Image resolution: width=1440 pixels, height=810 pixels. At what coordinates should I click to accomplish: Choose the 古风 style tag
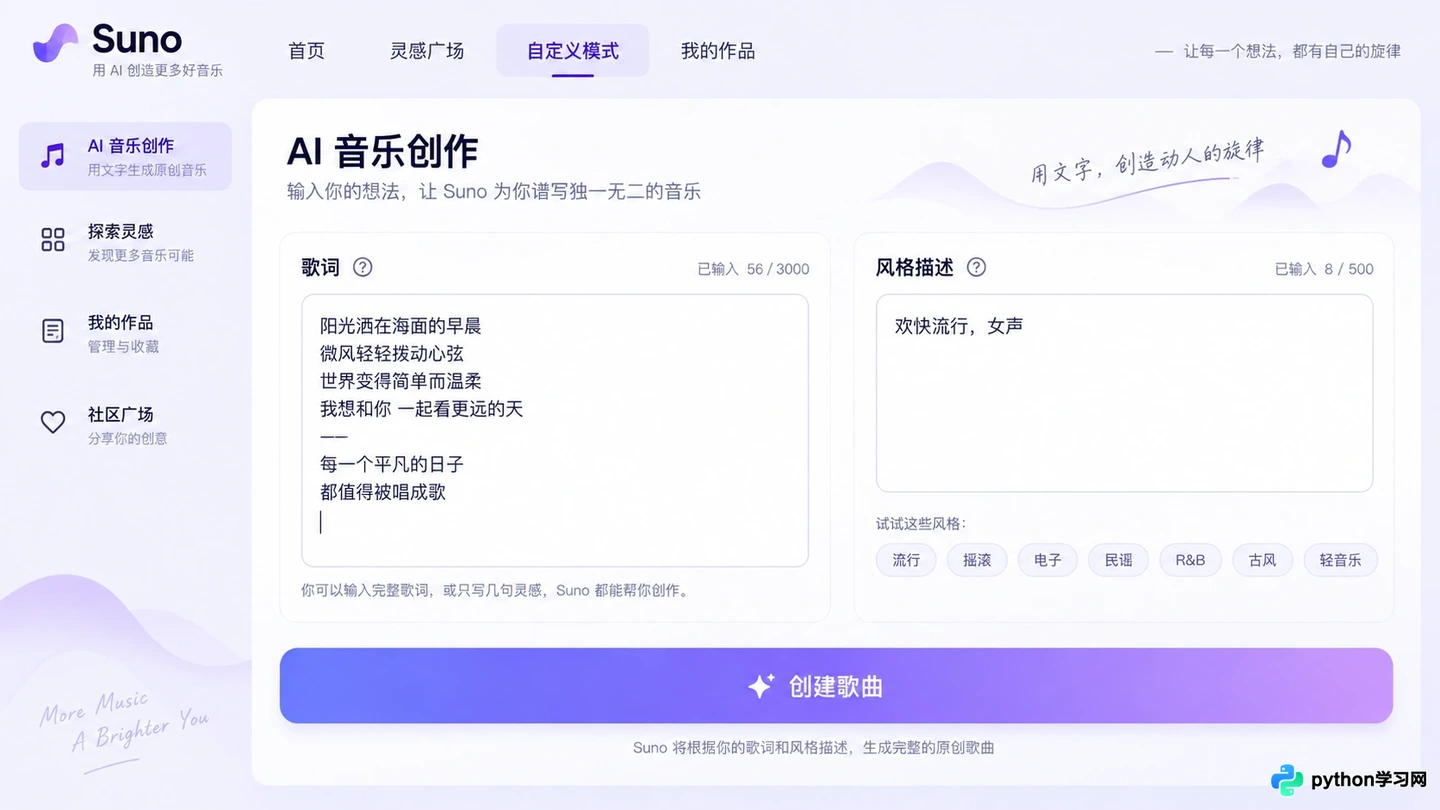[1263, 560]
